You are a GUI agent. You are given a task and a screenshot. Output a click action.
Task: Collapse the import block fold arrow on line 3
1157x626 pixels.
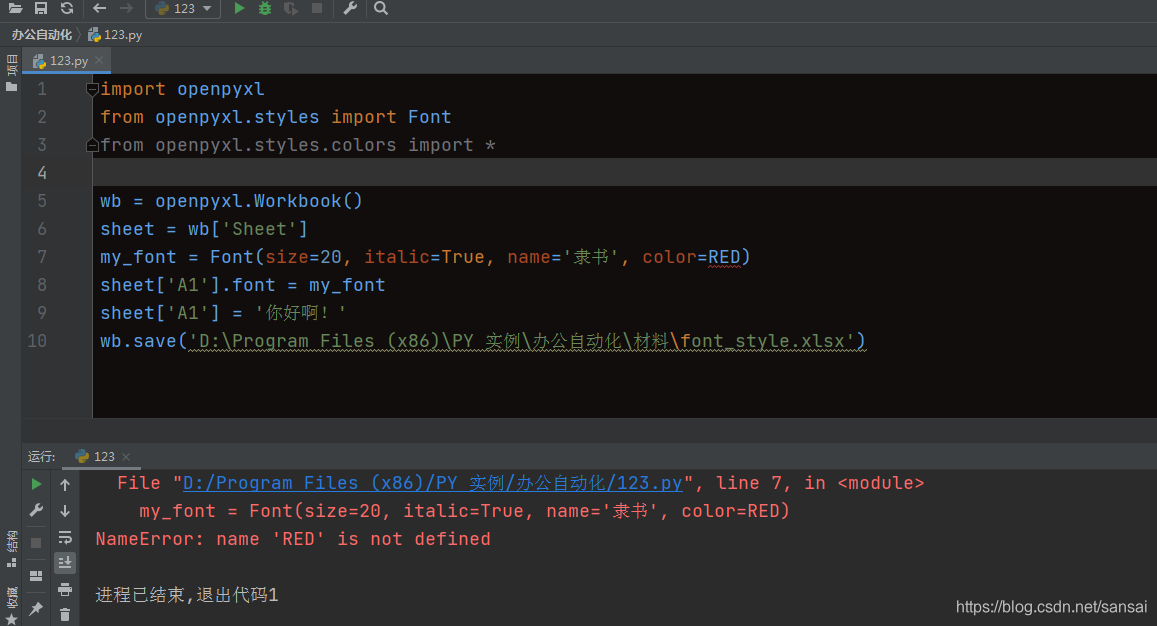90,144
